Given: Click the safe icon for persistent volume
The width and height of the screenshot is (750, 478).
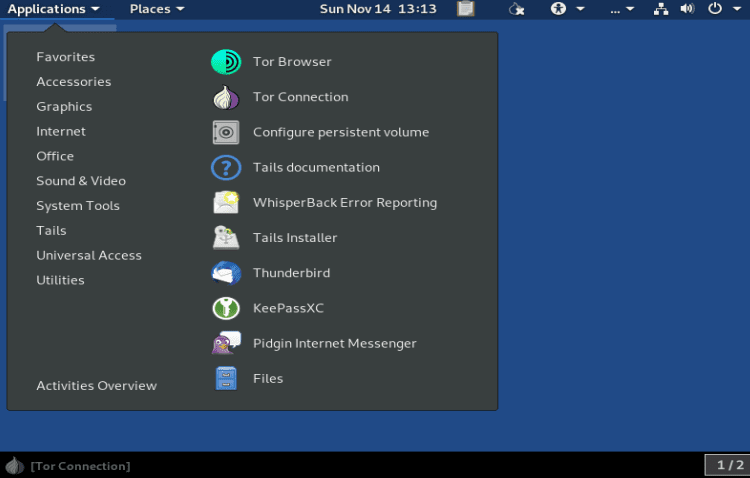Looking at the screenshot, I should coord(226,133).
